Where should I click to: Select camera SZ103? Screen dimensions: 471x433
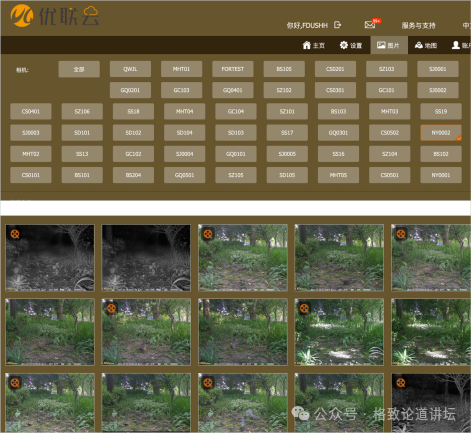click(x=386, y=69)
